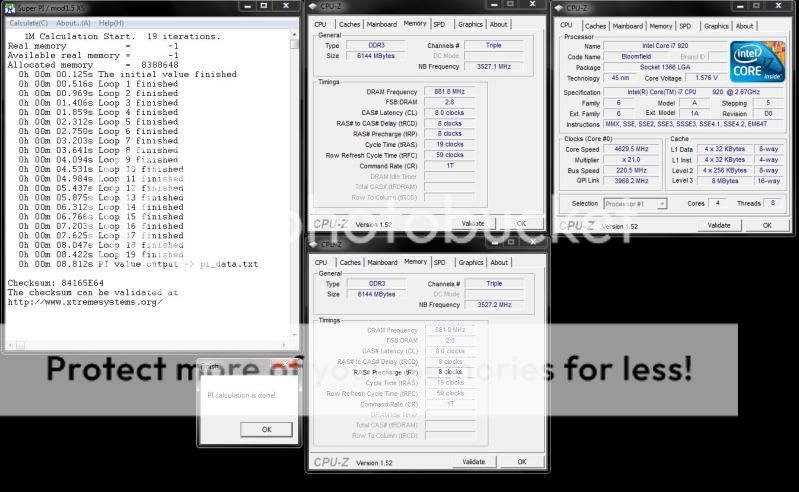The width and height of the screenshot is (799, 492).
Task: Click the Bloomfield code name value
Action: tap(636, 57)
